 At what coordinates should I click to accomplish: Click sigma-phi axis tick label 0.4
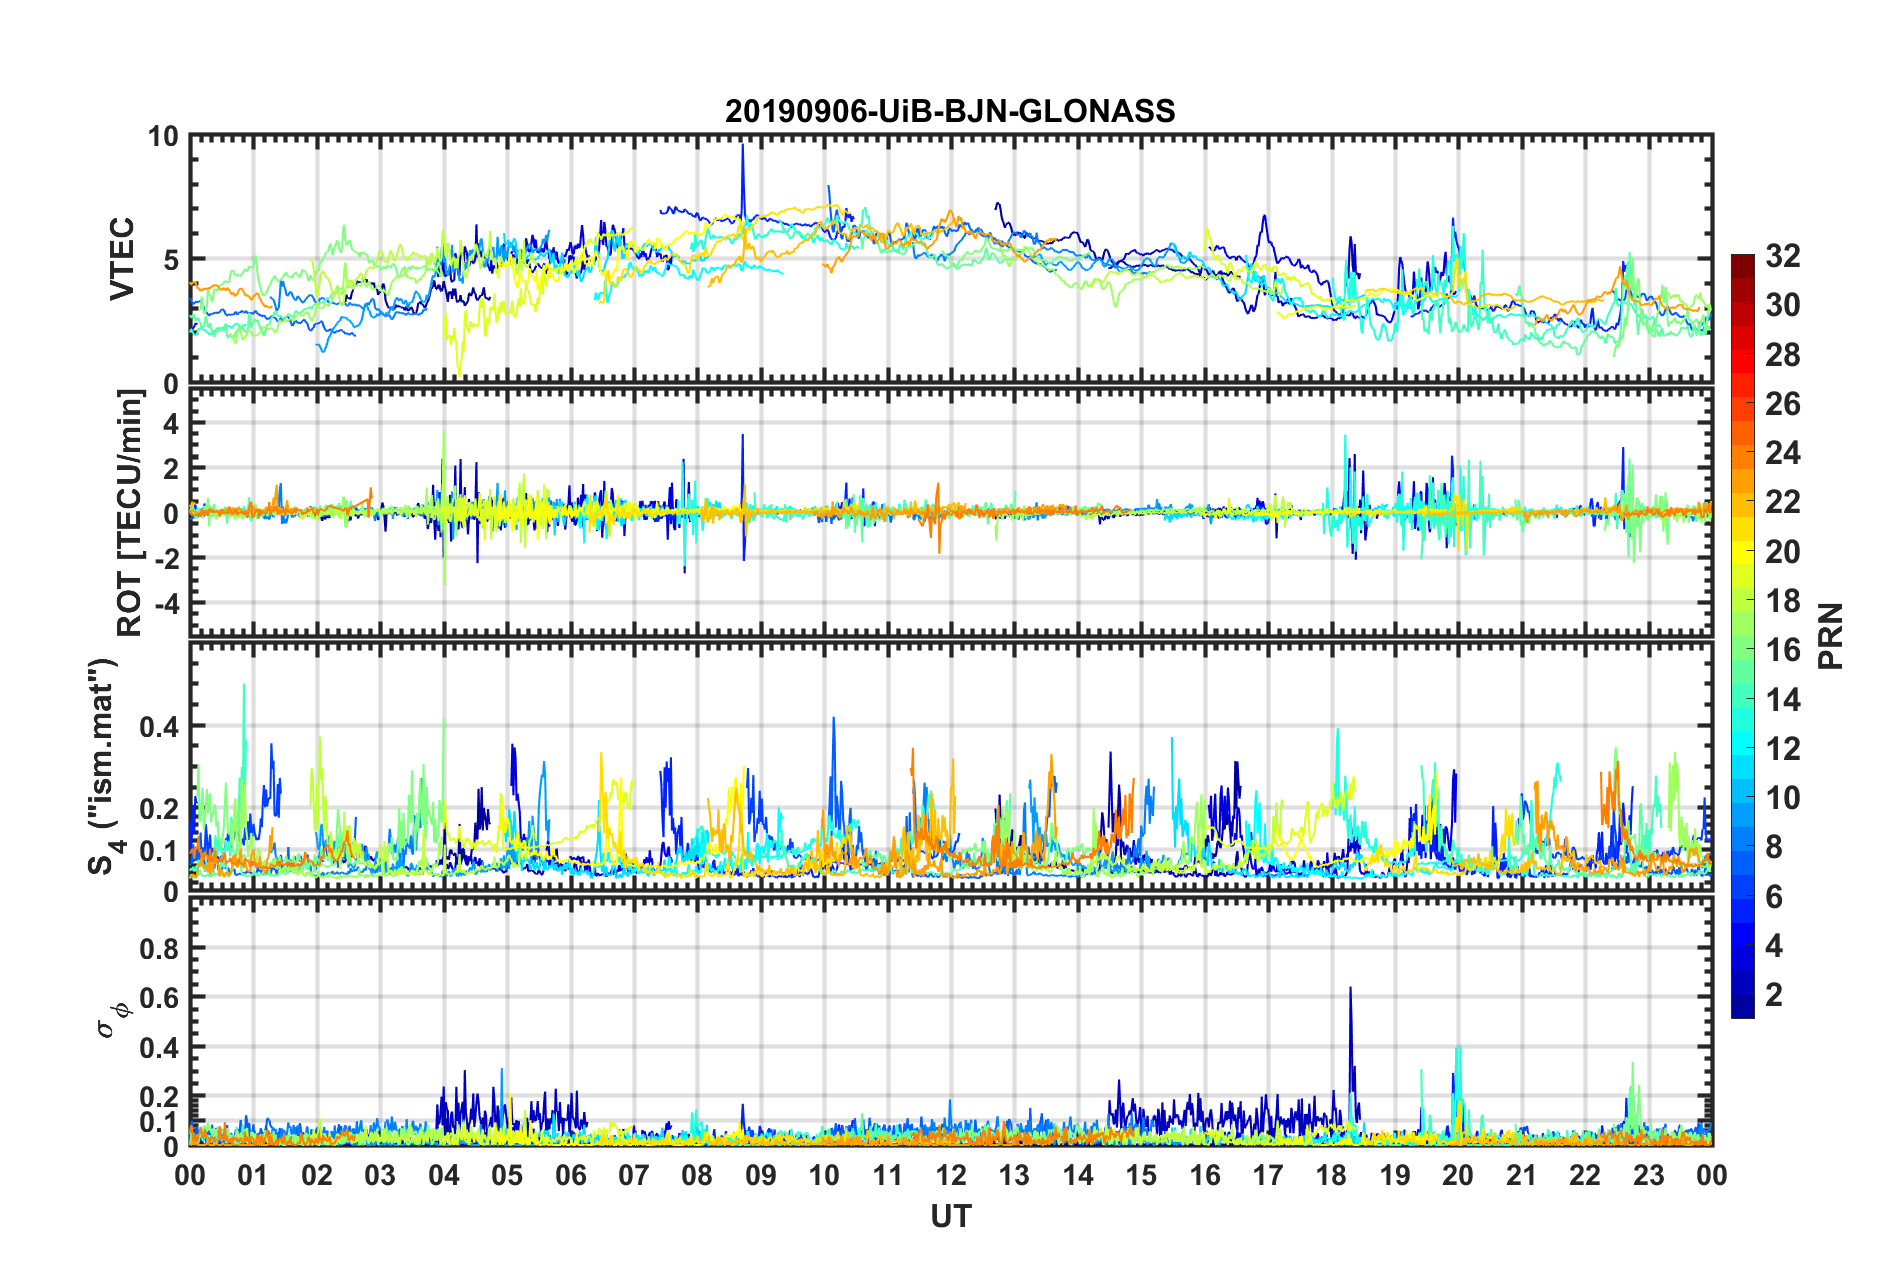(x=159, y=1048)
